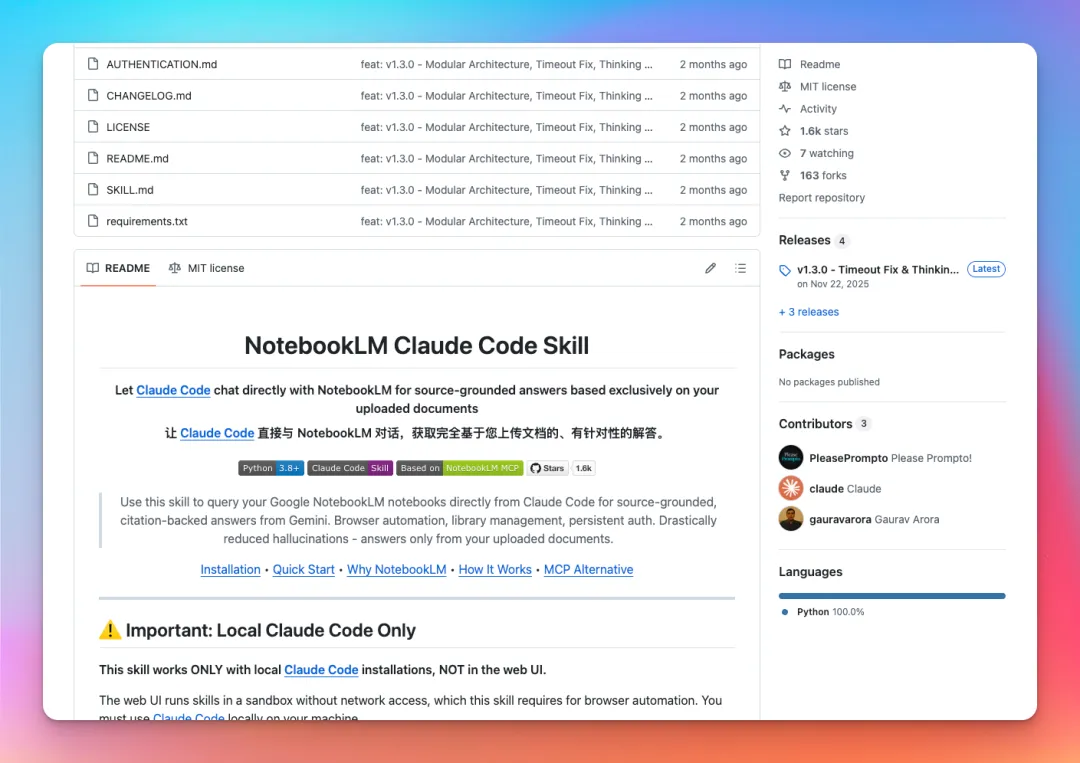Expand the + 3 releases link
The image size is (1080, 763).
[x=809, y=312]
